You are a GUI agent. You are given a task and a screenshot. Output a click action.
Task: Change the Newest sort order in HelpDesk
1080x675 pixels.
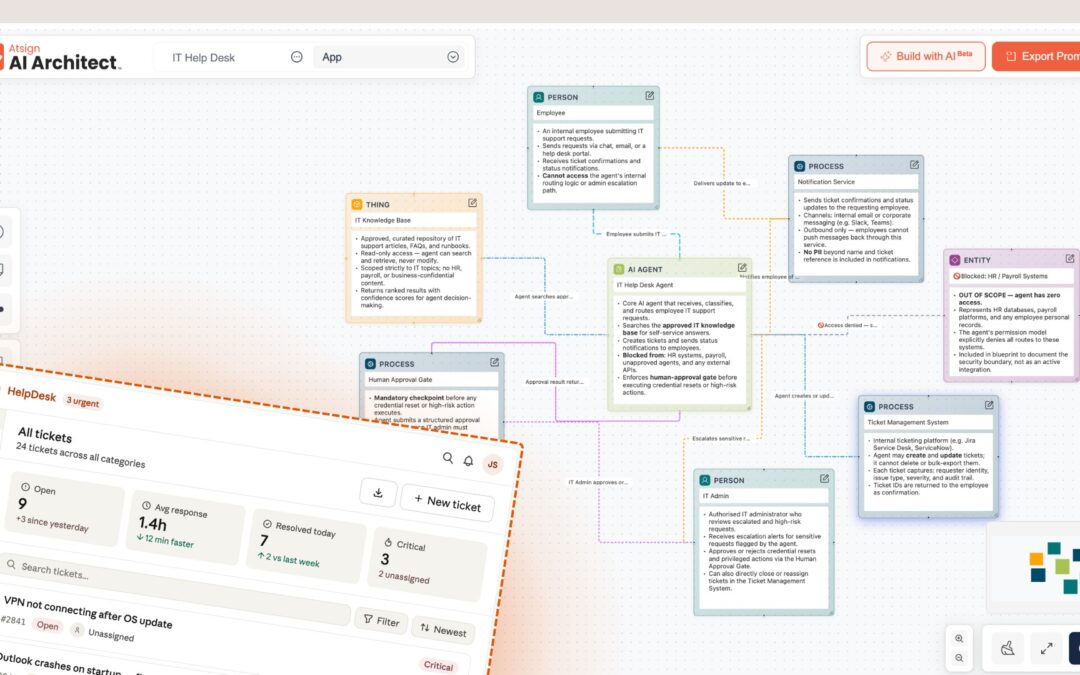(444, 630)
